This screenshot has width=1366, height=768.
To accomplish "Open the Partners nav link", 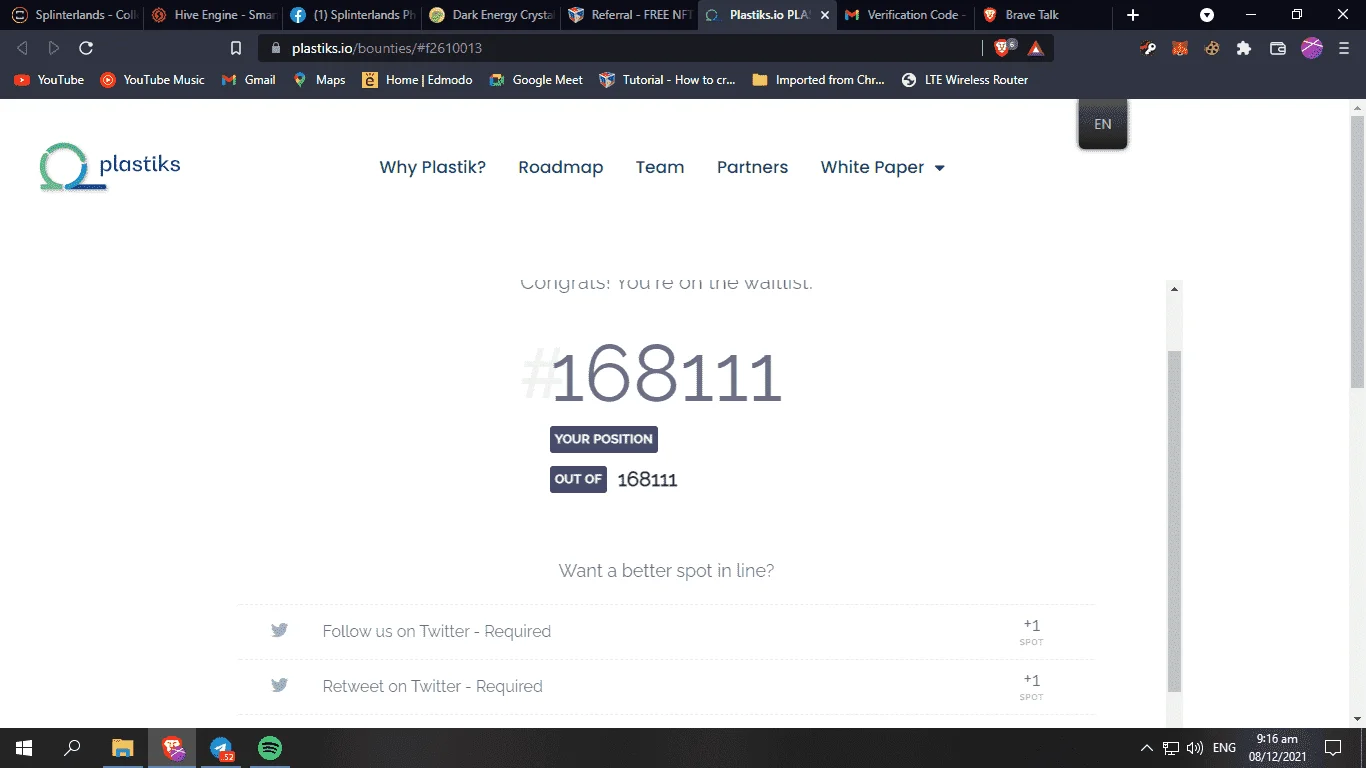I will click(752, 167).
